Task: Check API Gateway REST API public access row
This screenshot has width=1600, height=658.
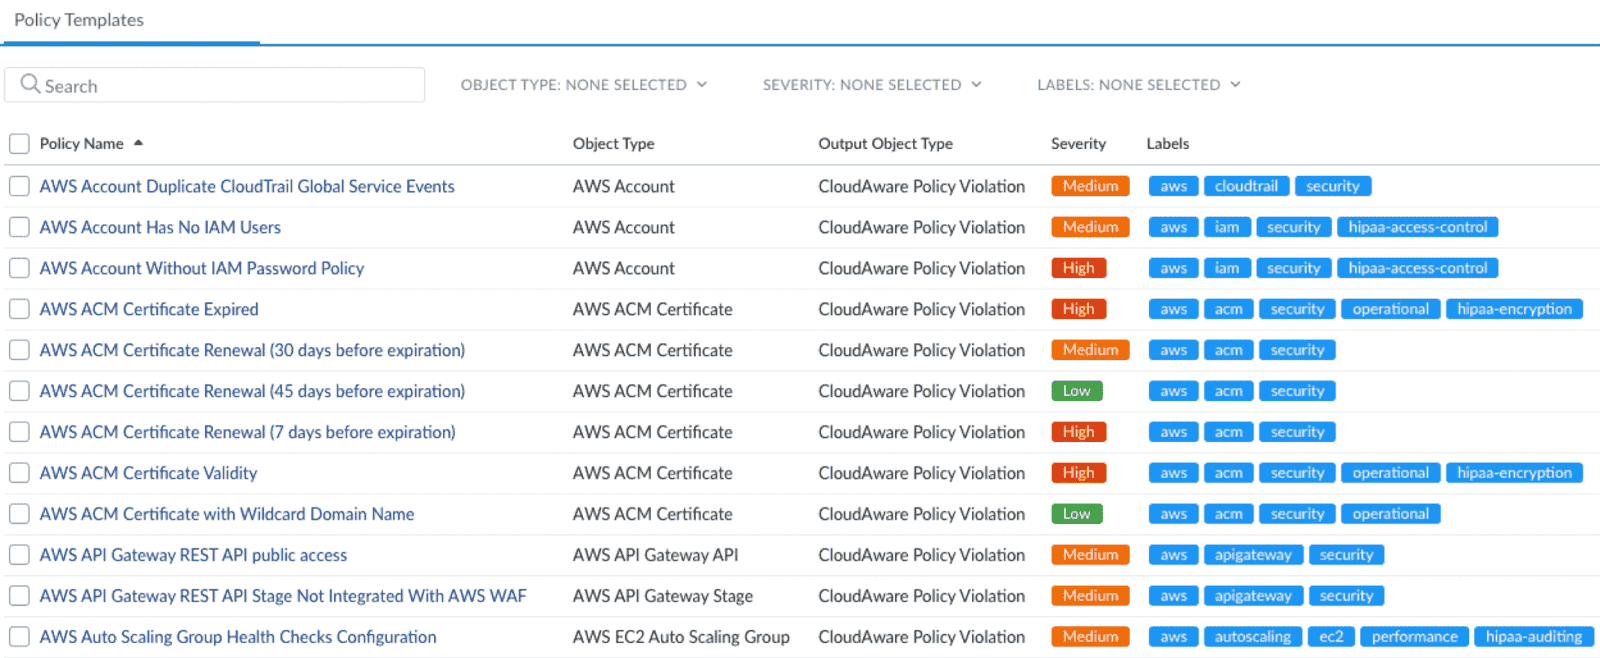Action: click(x=19, y=555)
